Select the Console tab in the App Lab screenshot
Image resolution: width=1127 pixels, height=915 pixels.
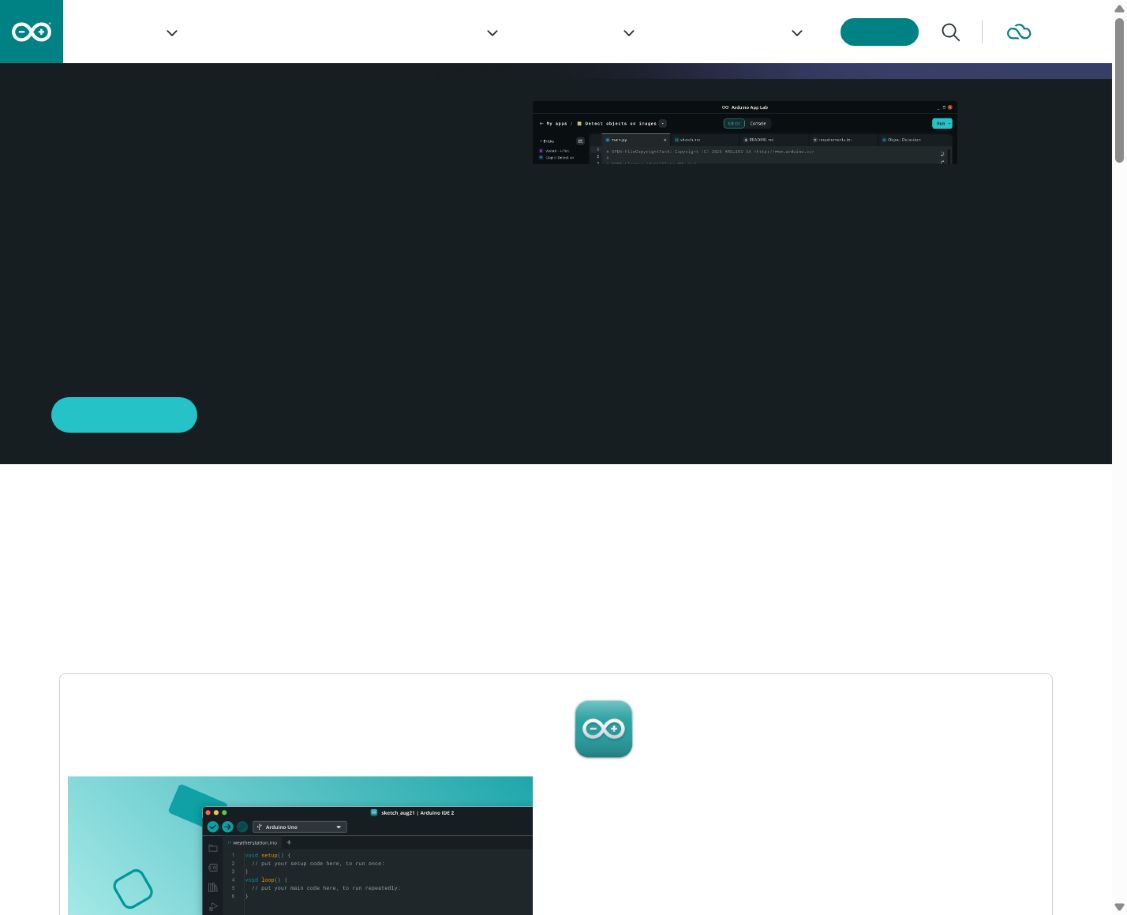tap(758, 124)
